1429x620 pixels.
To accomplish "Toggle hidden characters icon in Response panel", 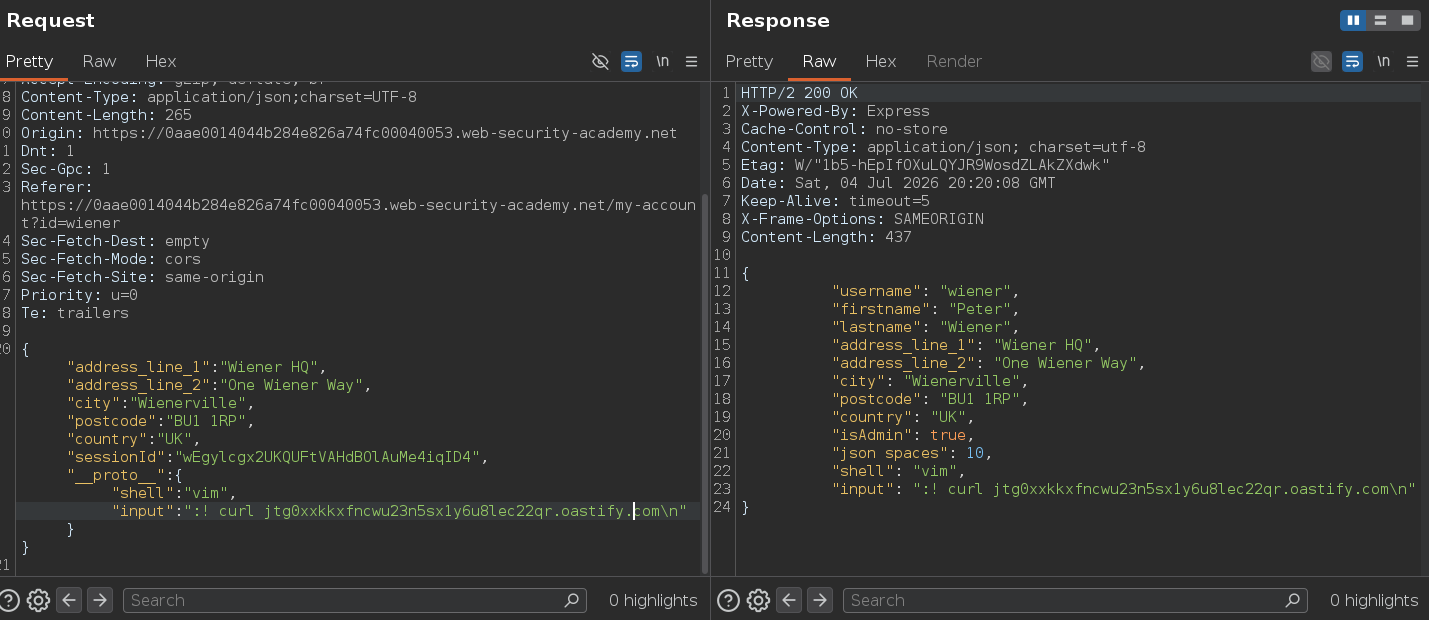I will pyautogui.click(x=1321, y=61).
